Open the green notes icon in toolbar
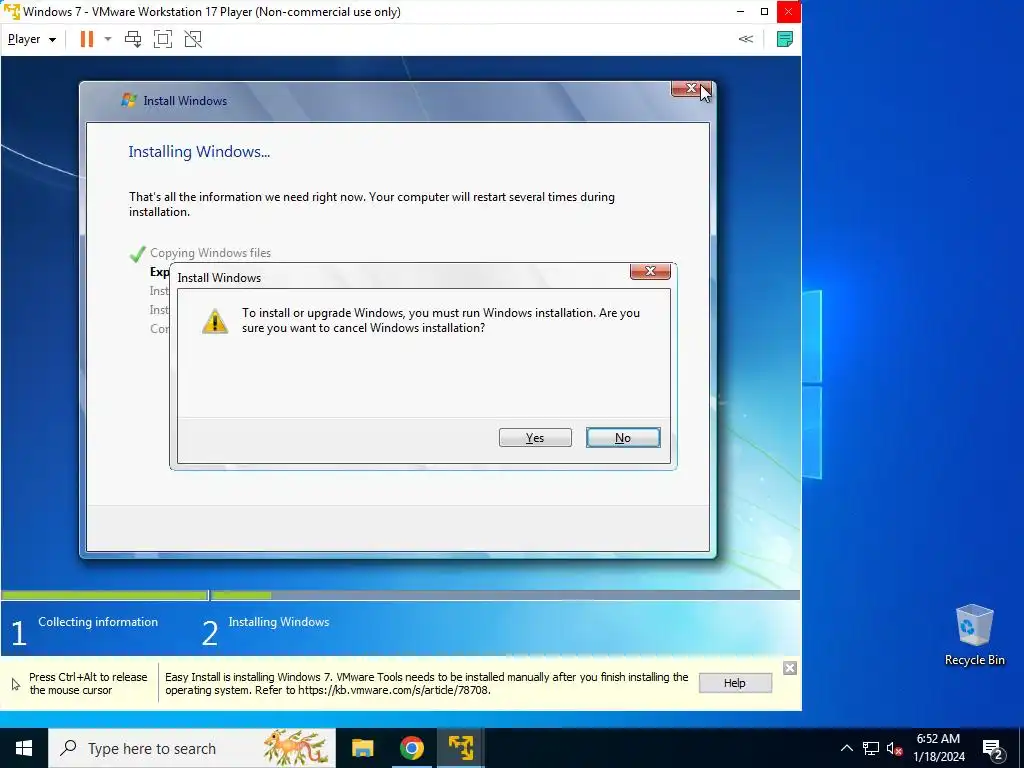 coord(784,39)
